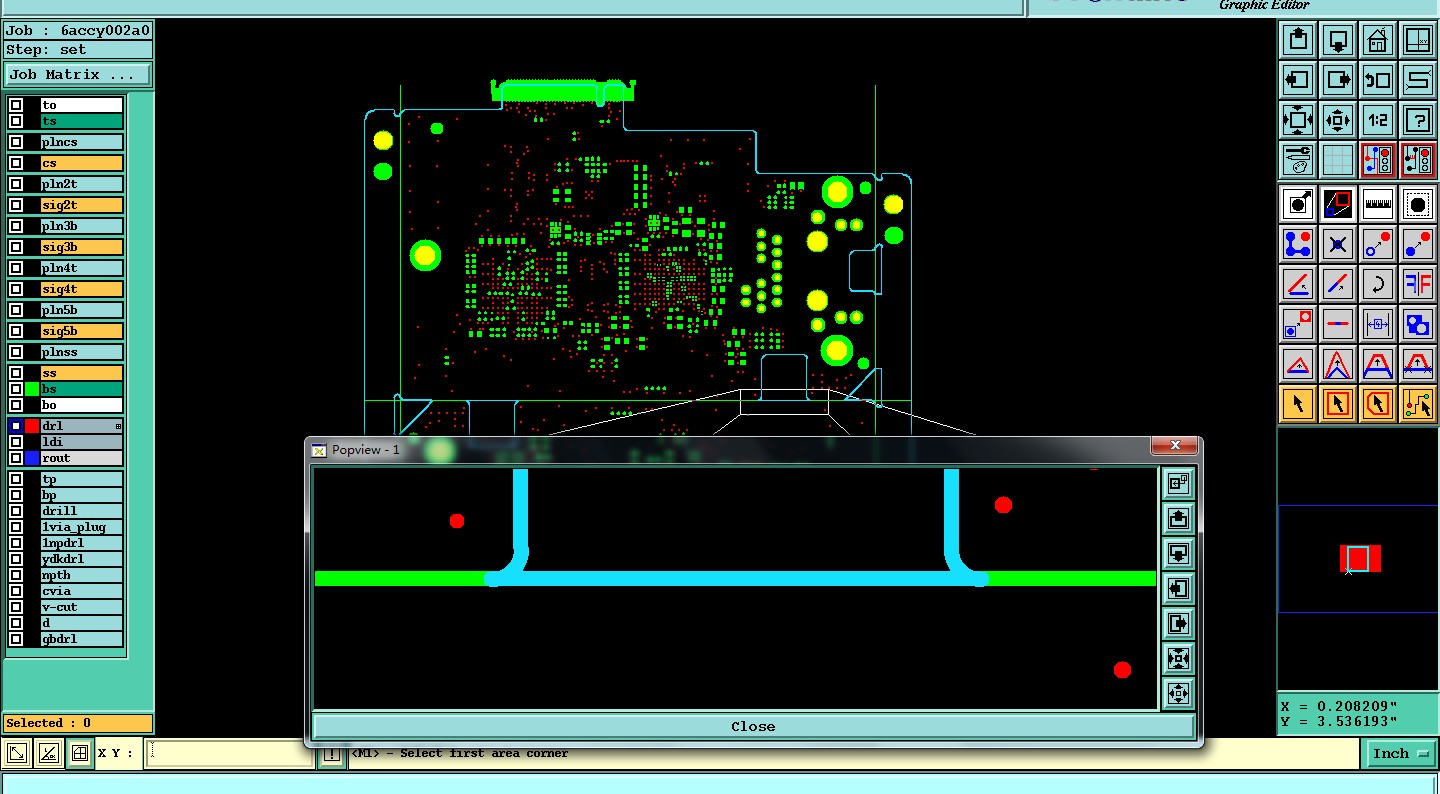Select the layer name bo

[x=81, y=405]
